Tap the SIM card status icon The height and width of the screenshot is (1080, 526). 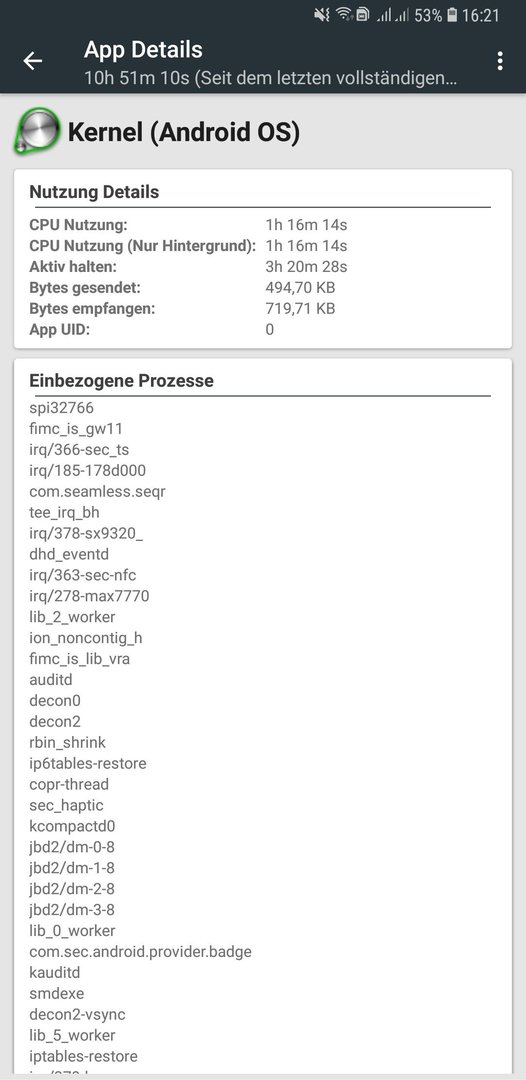pyautogui.click(x=362, y=15)
